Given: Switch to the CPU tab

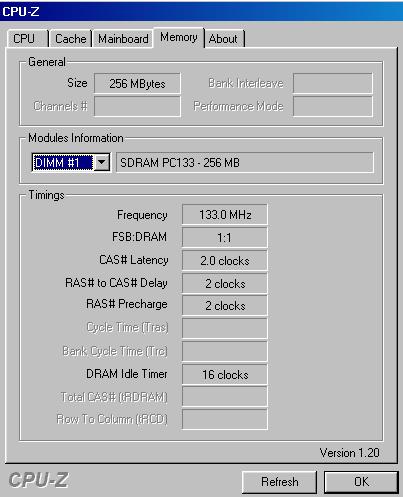Looking at the screenshot, I should click(28, 39).
